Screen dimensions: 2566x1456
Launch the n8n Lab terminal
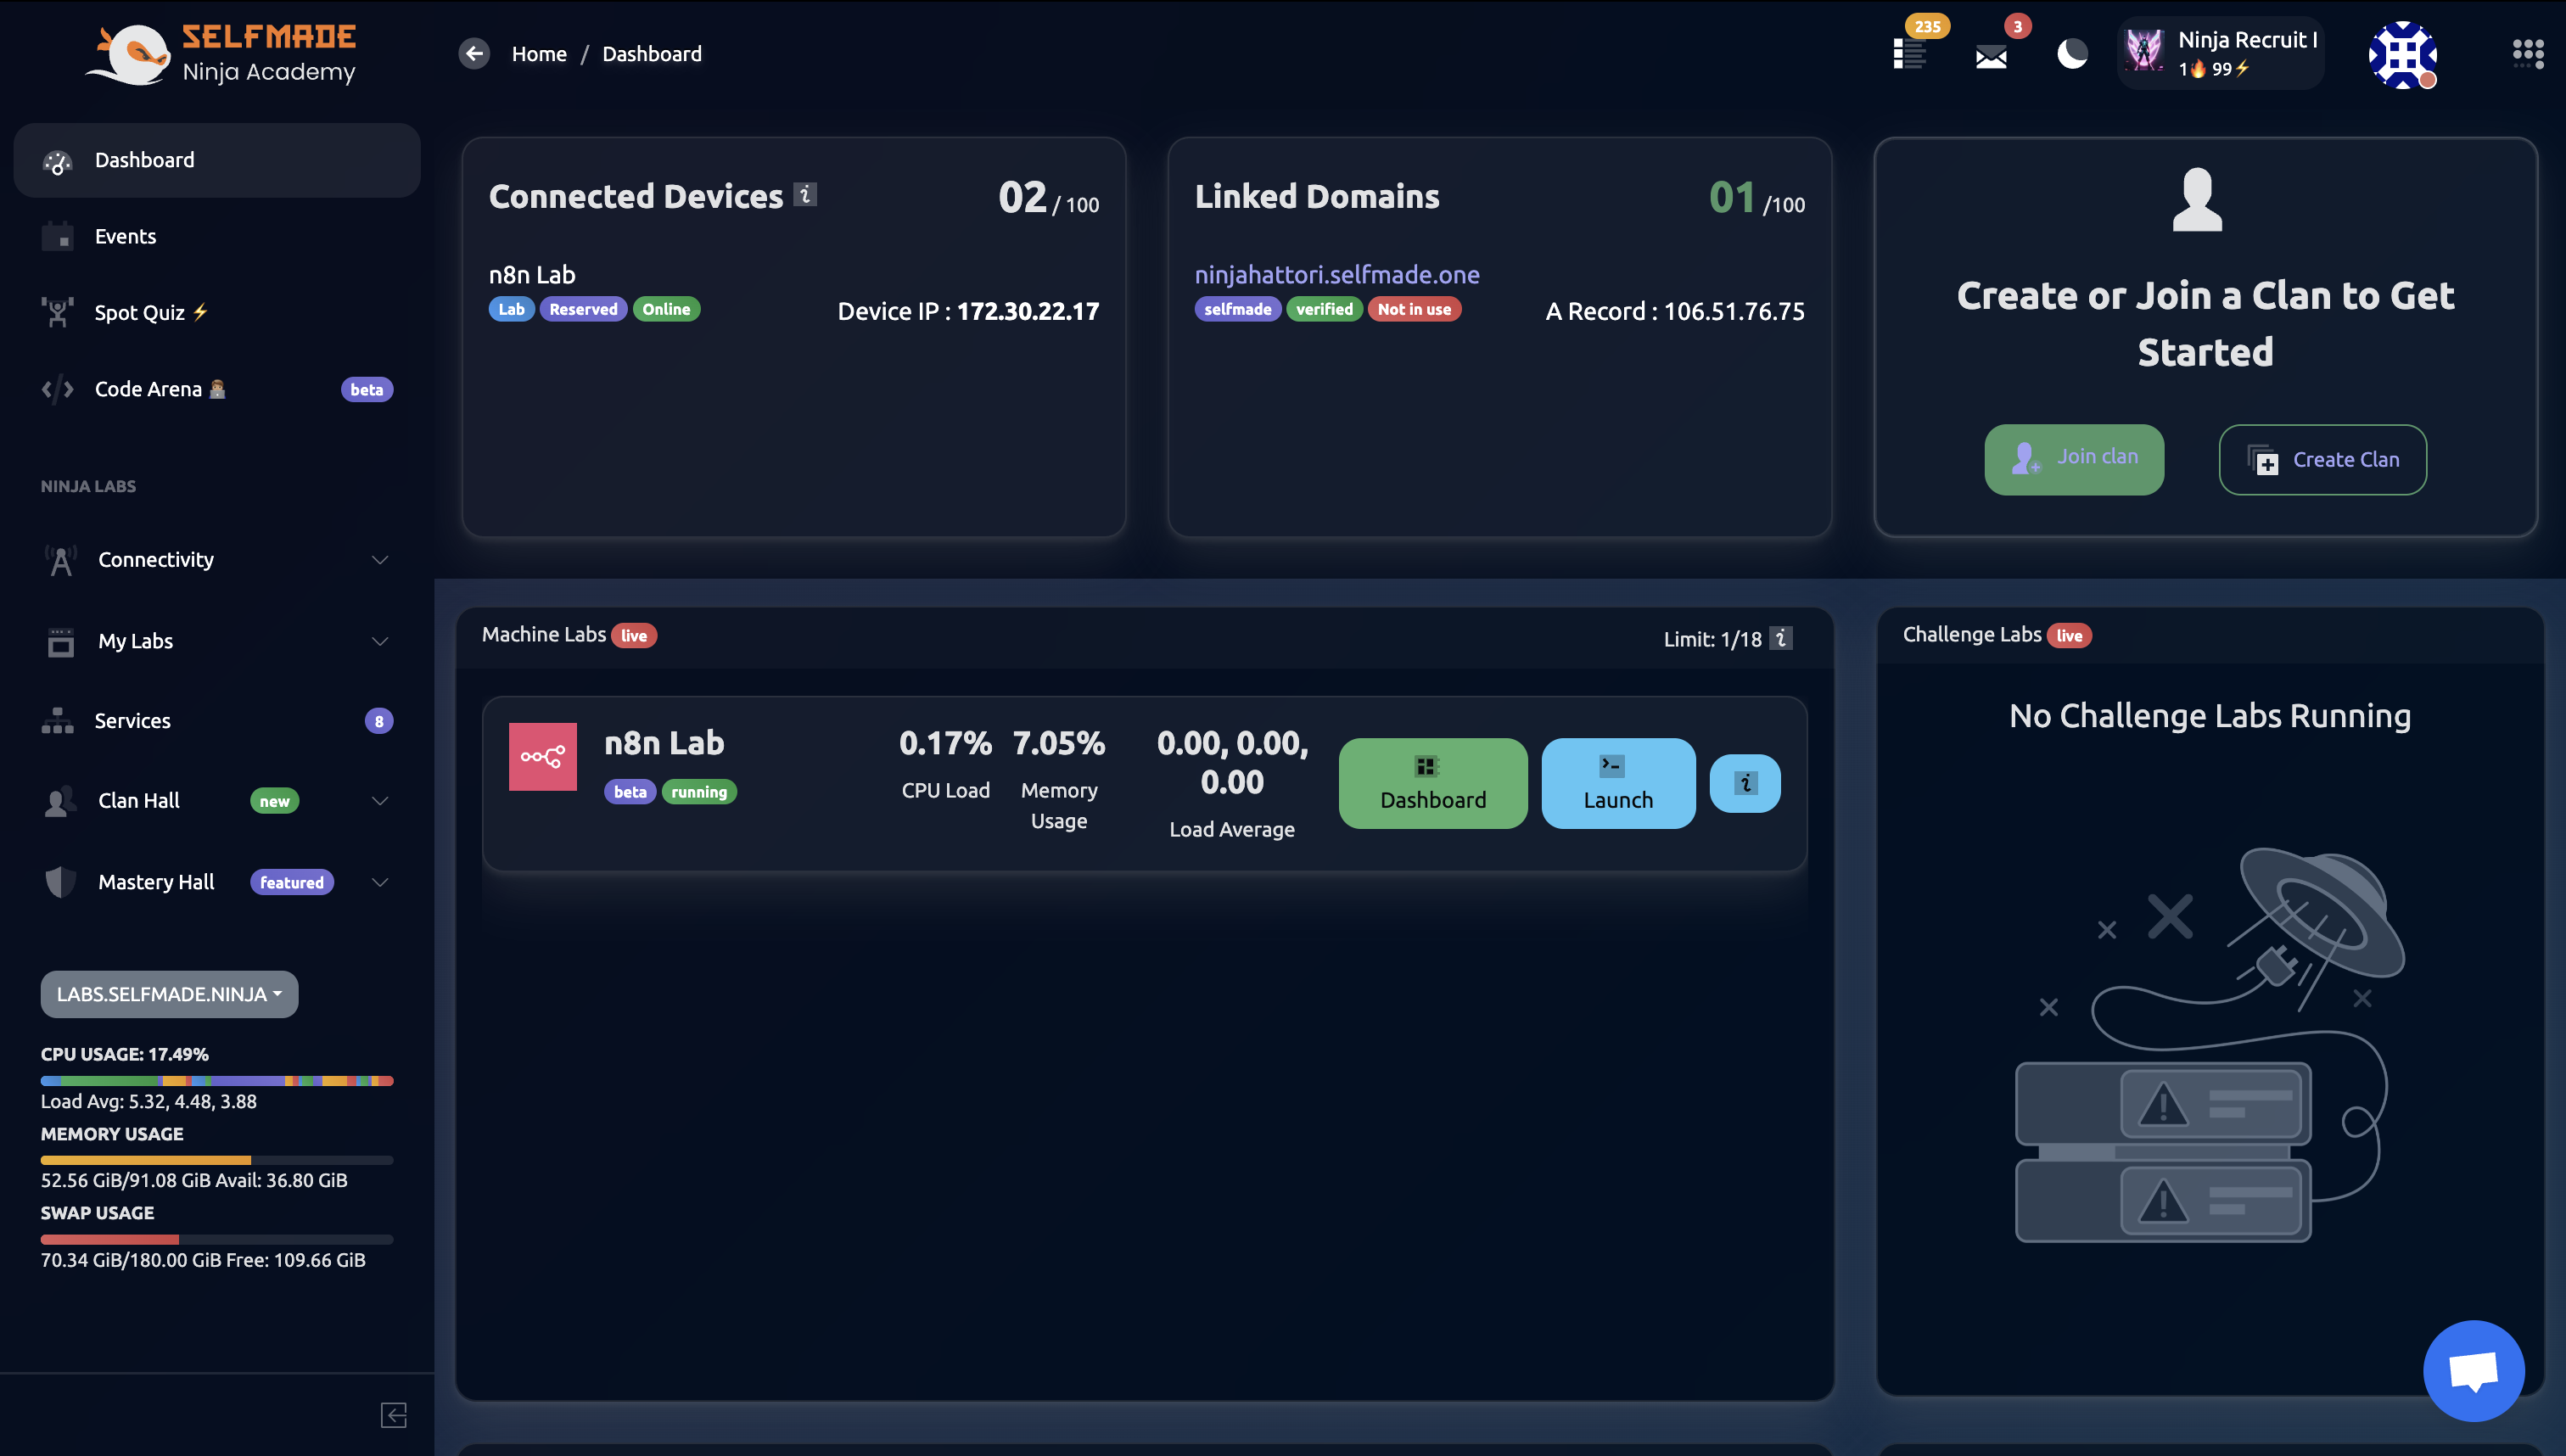(1617, 783)
